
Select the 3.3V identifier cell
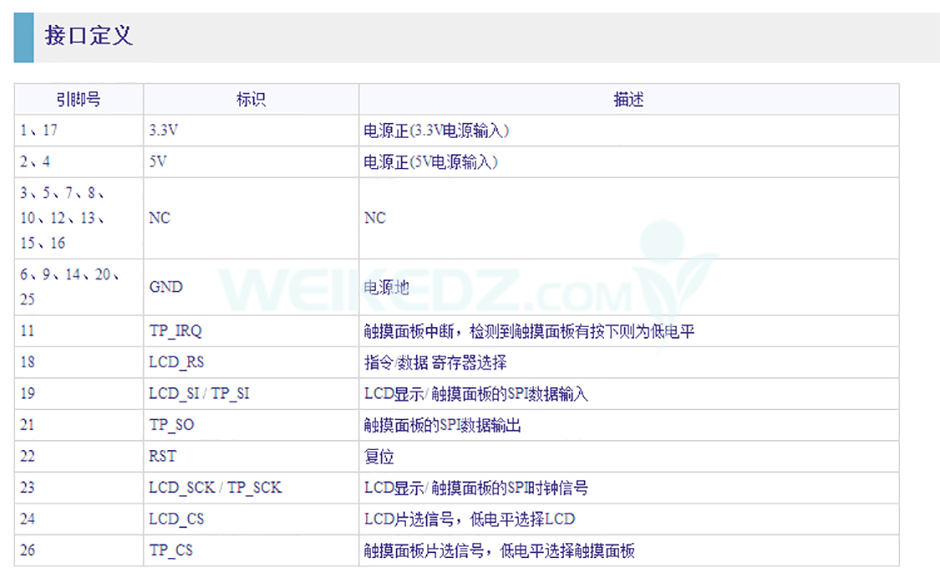tap(251, 130)
